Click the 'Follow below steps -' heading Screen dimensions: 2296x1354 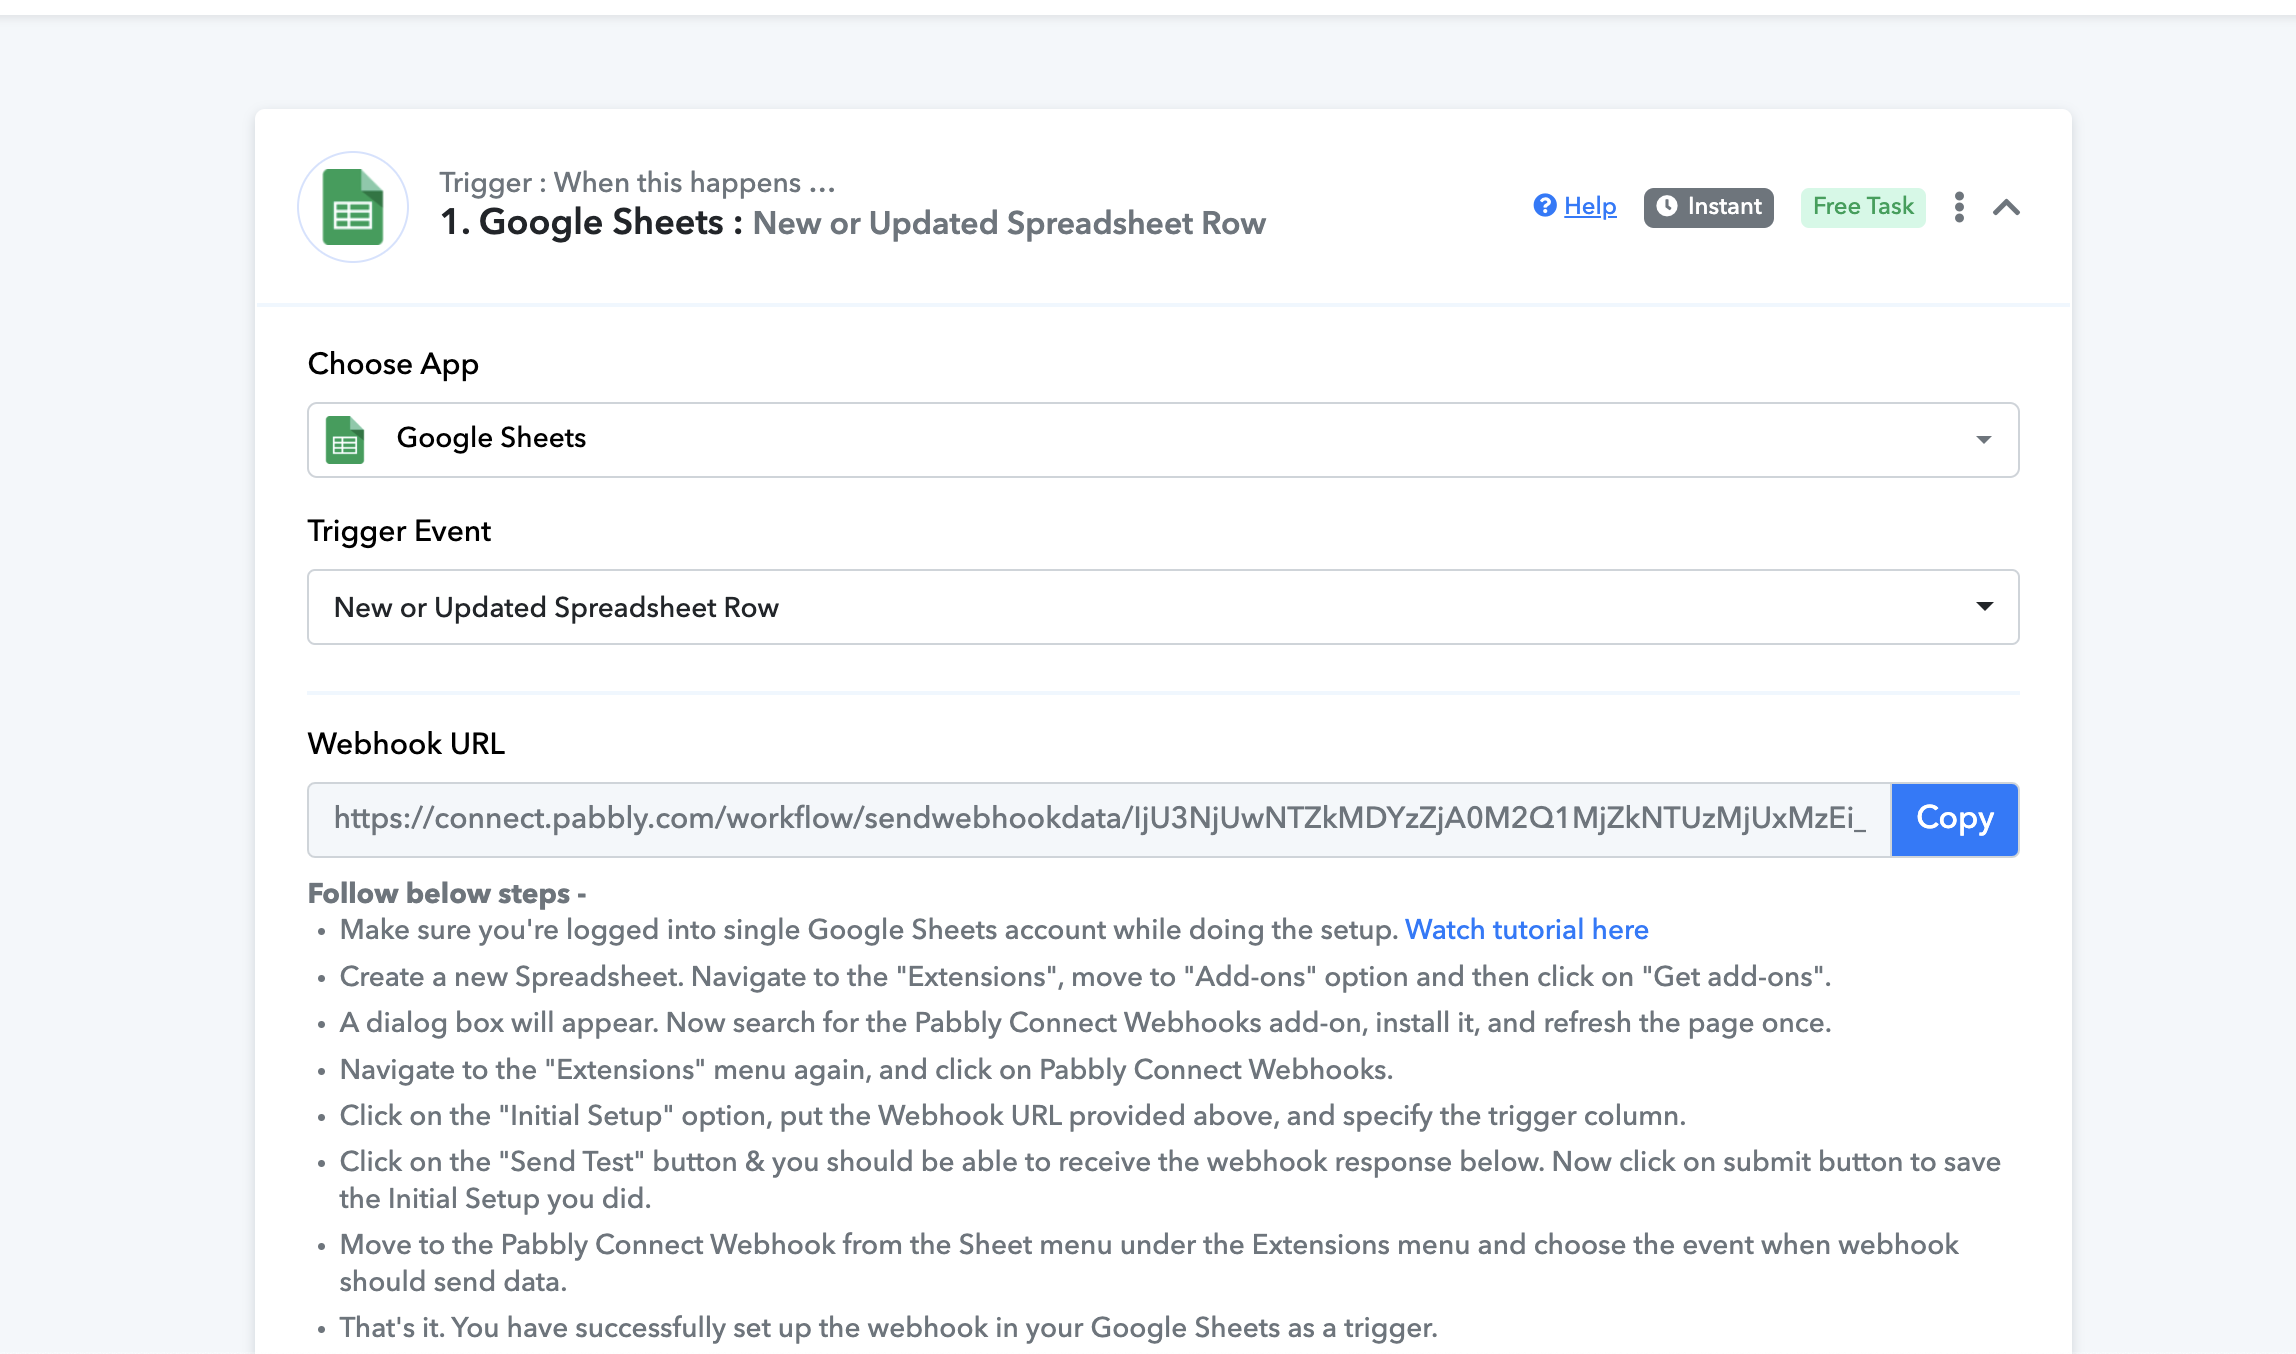pyautogui.click(x=447, y=893)
